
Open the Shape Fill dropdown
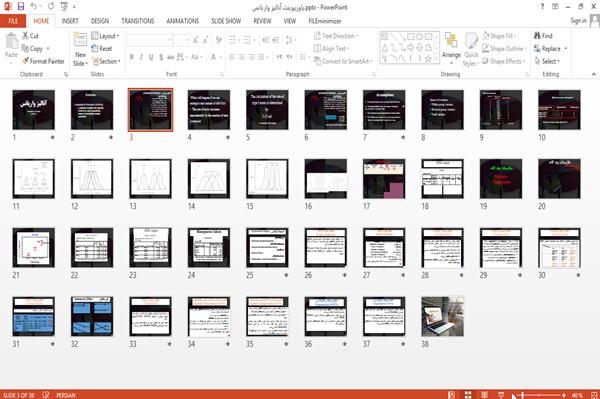[499, 36]
